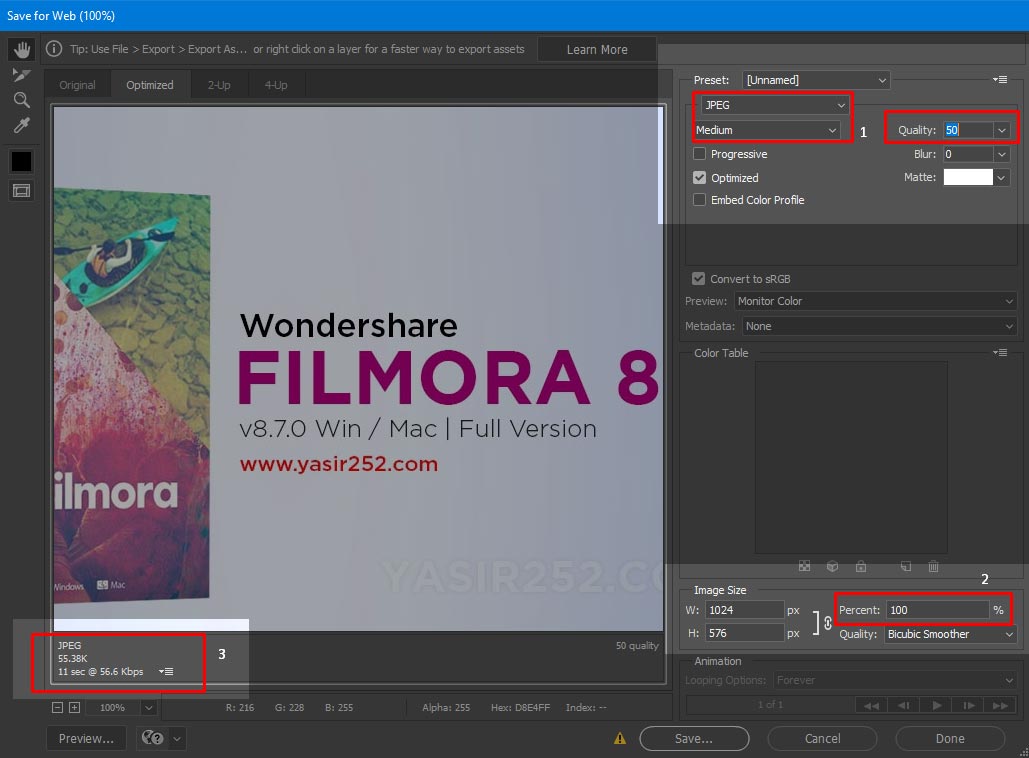Toggle Slices Visibility in the toolbar

tap(22, 190)
